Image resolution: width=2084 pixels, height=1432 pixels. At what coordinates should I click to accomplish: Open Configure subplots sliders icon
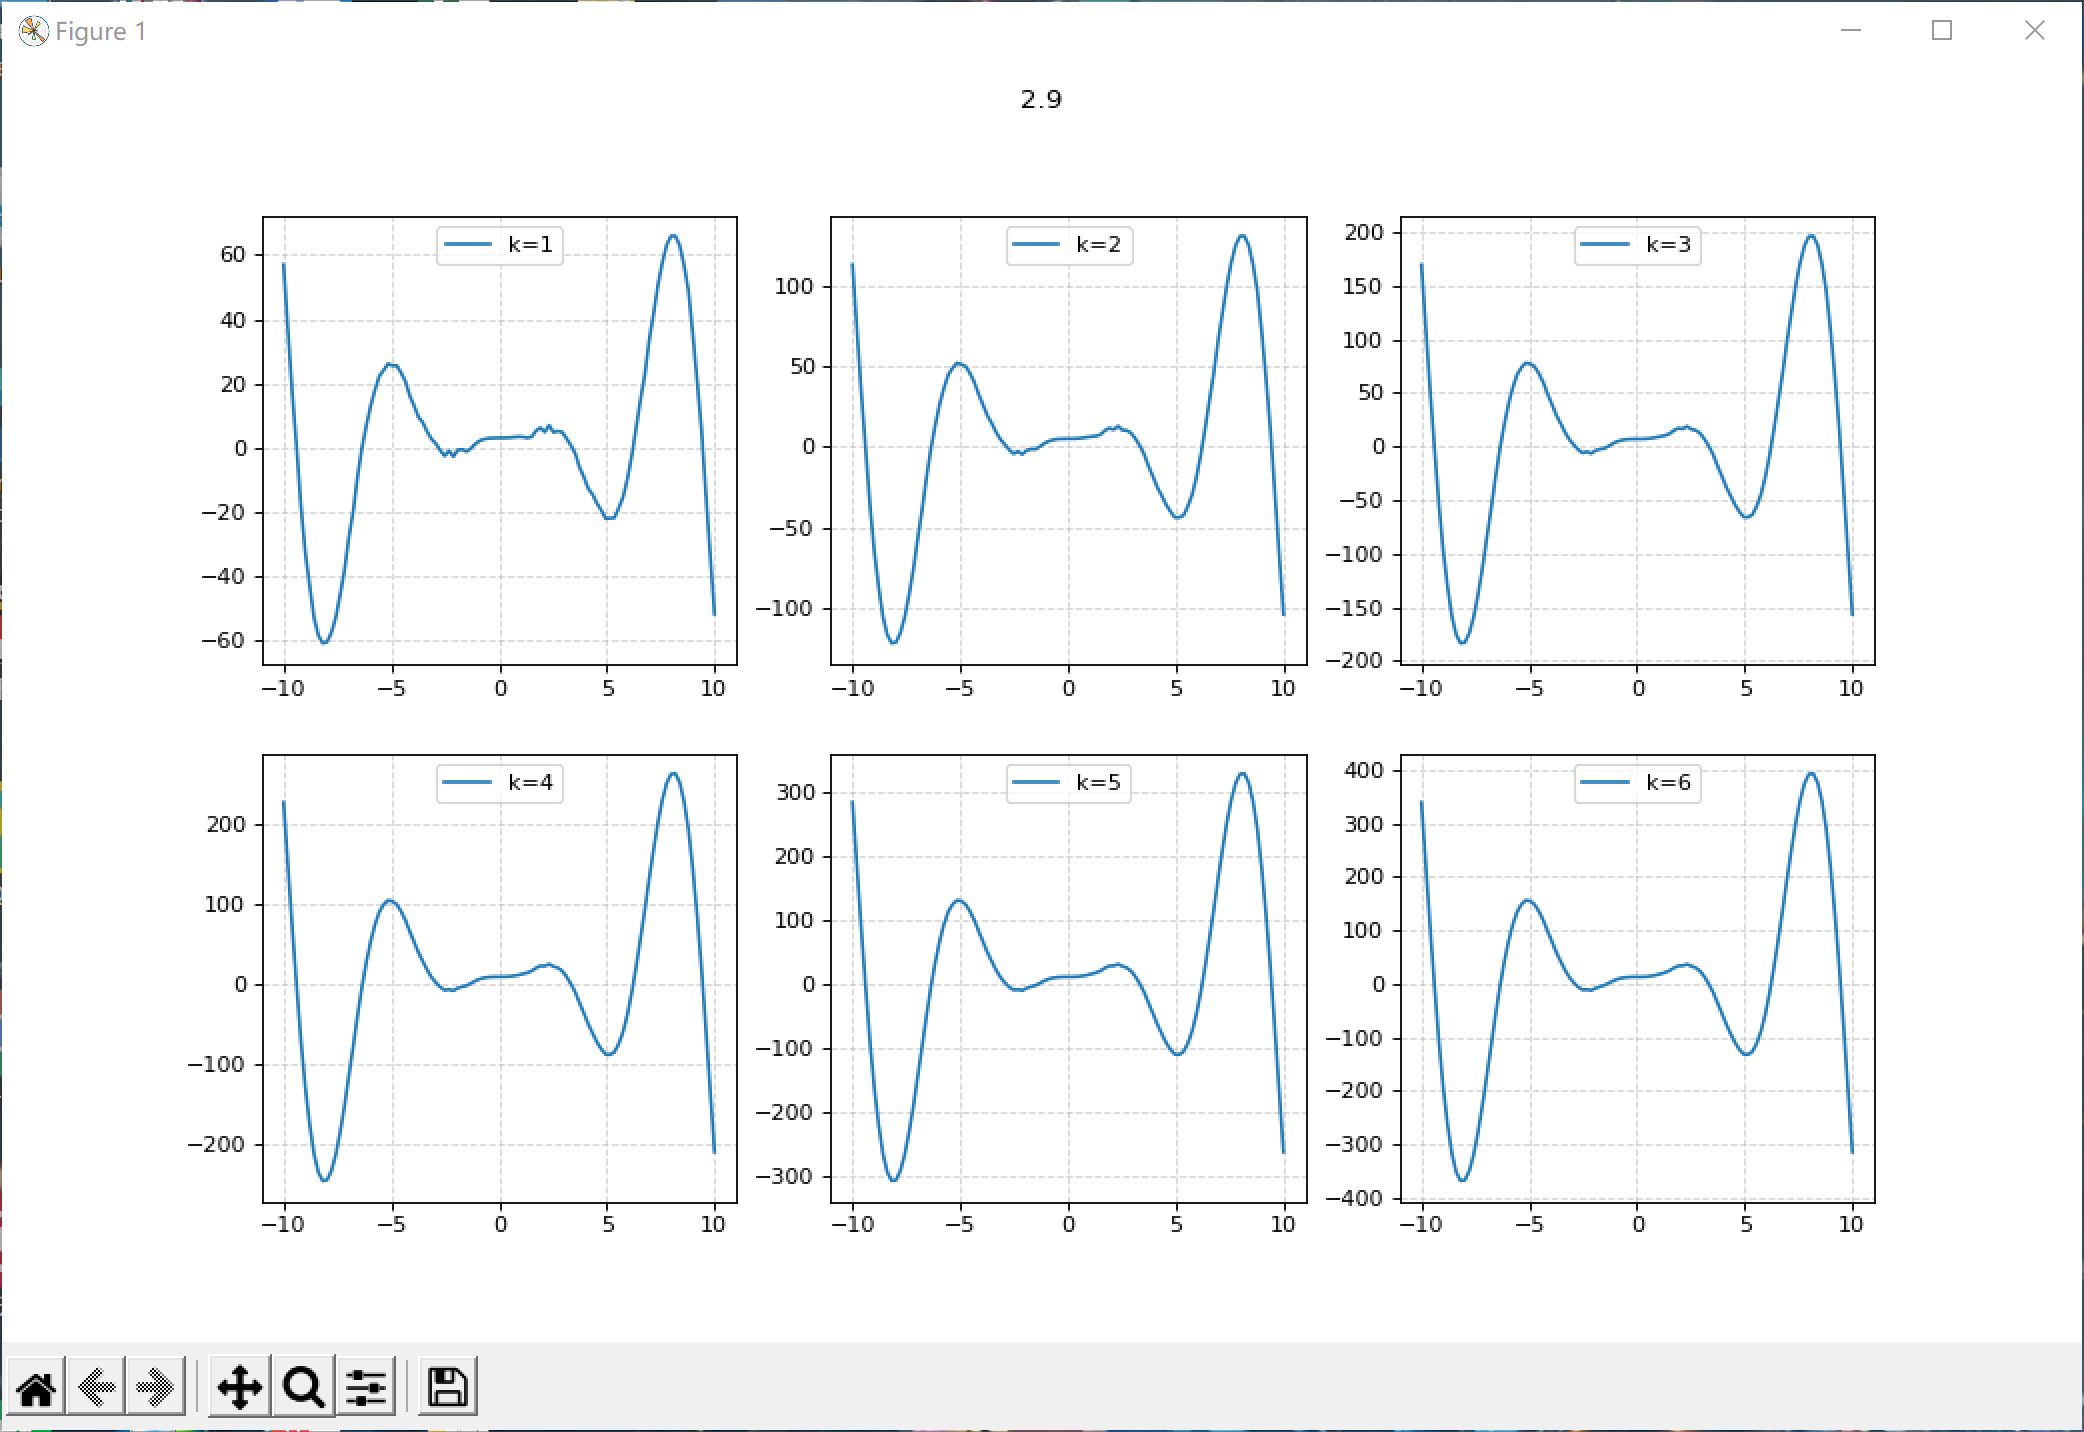pos(366,1388)
